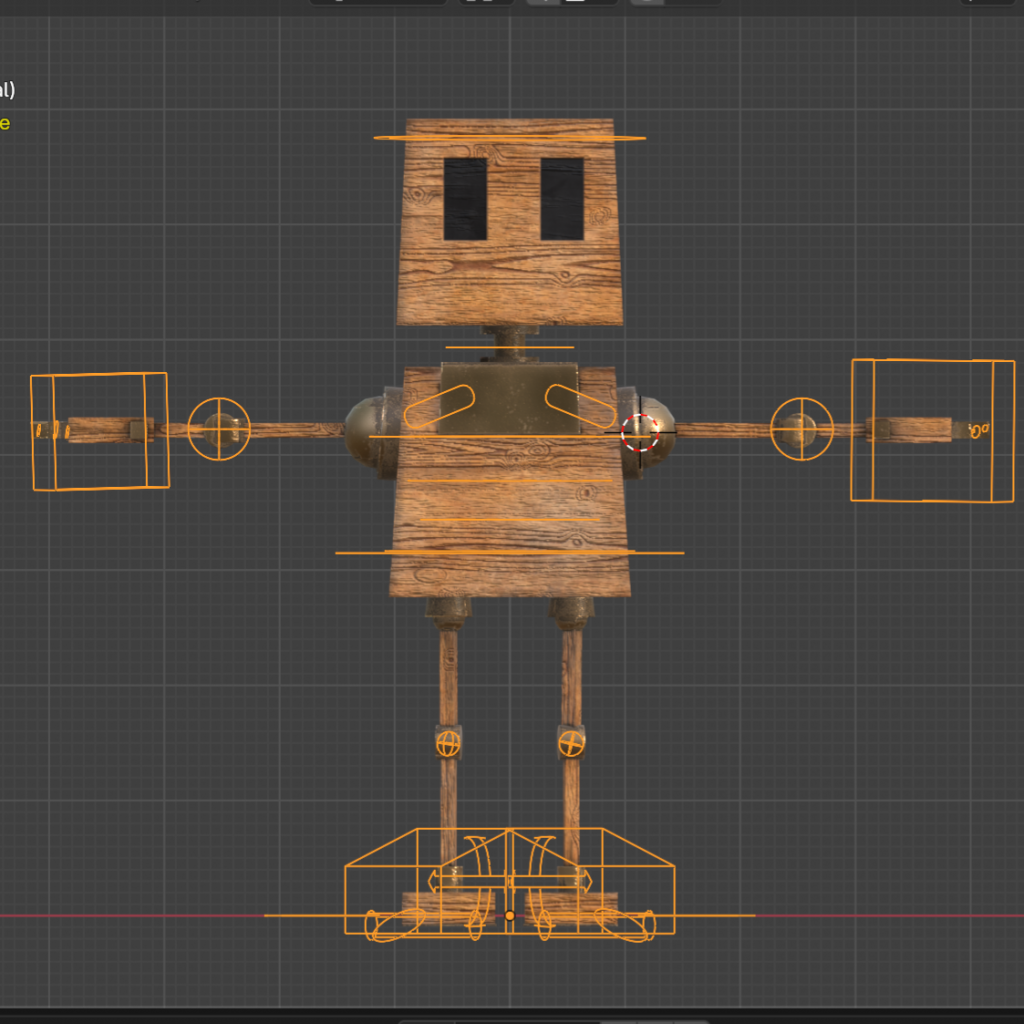Click the robot's right black eye

tap(562, 198)
